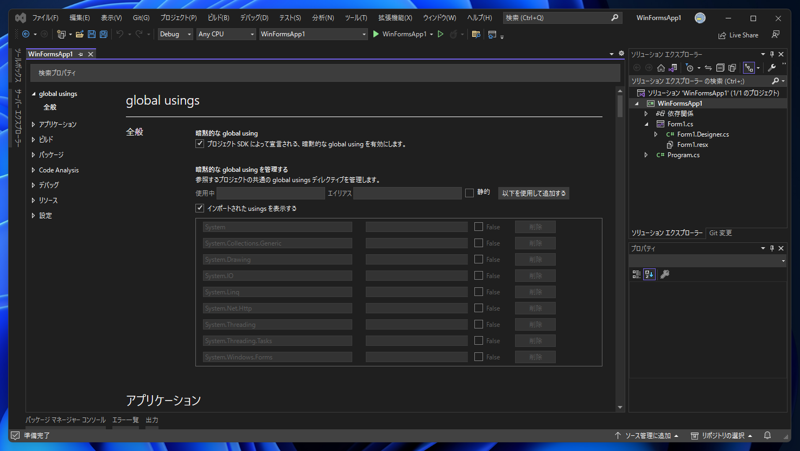Open the Git(G) menu
800x451 pixels.
click(141, 18)
